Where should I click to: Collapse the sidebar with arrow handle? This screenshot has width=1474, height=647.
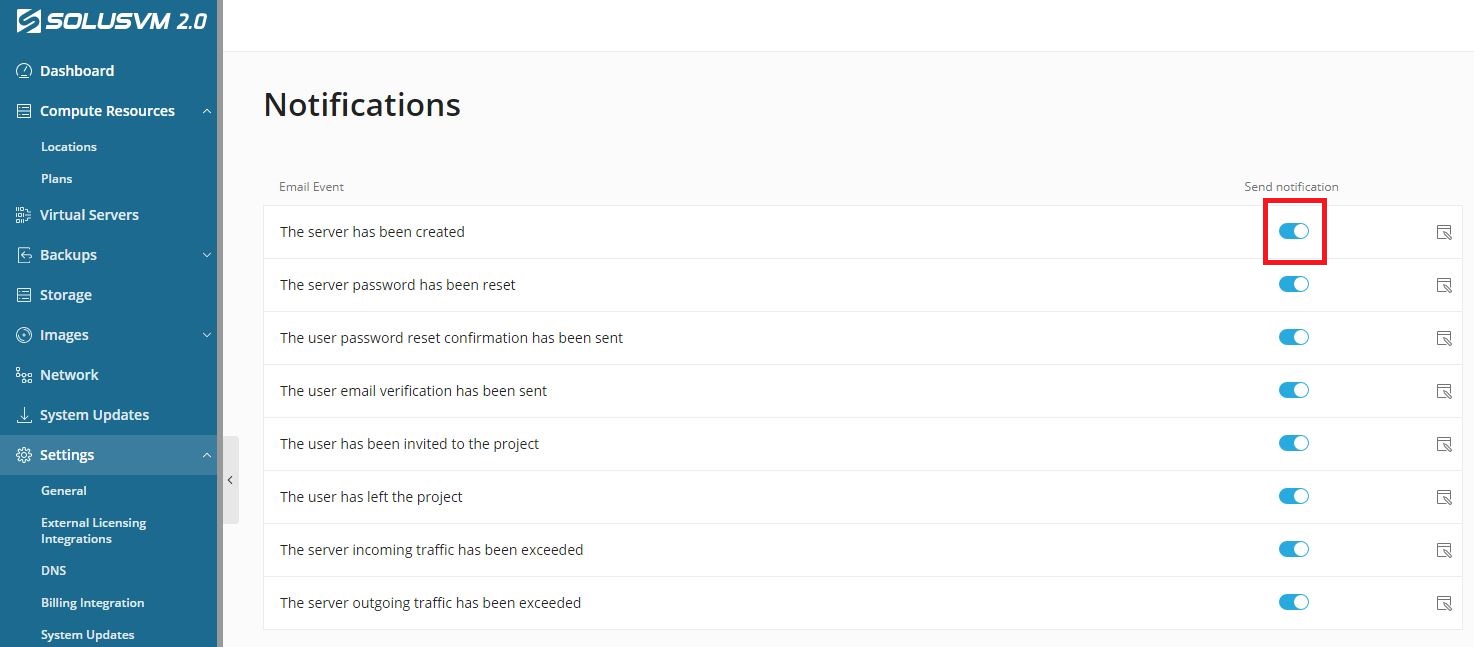[230, 480]
